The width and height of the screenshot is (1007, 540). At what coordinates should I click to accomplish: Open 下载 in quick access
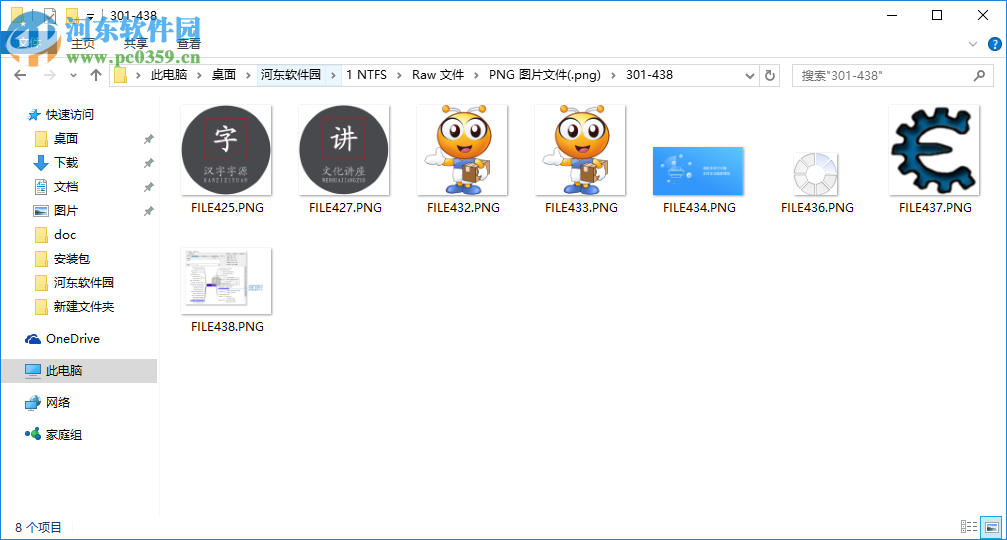[x=66, y=162]
